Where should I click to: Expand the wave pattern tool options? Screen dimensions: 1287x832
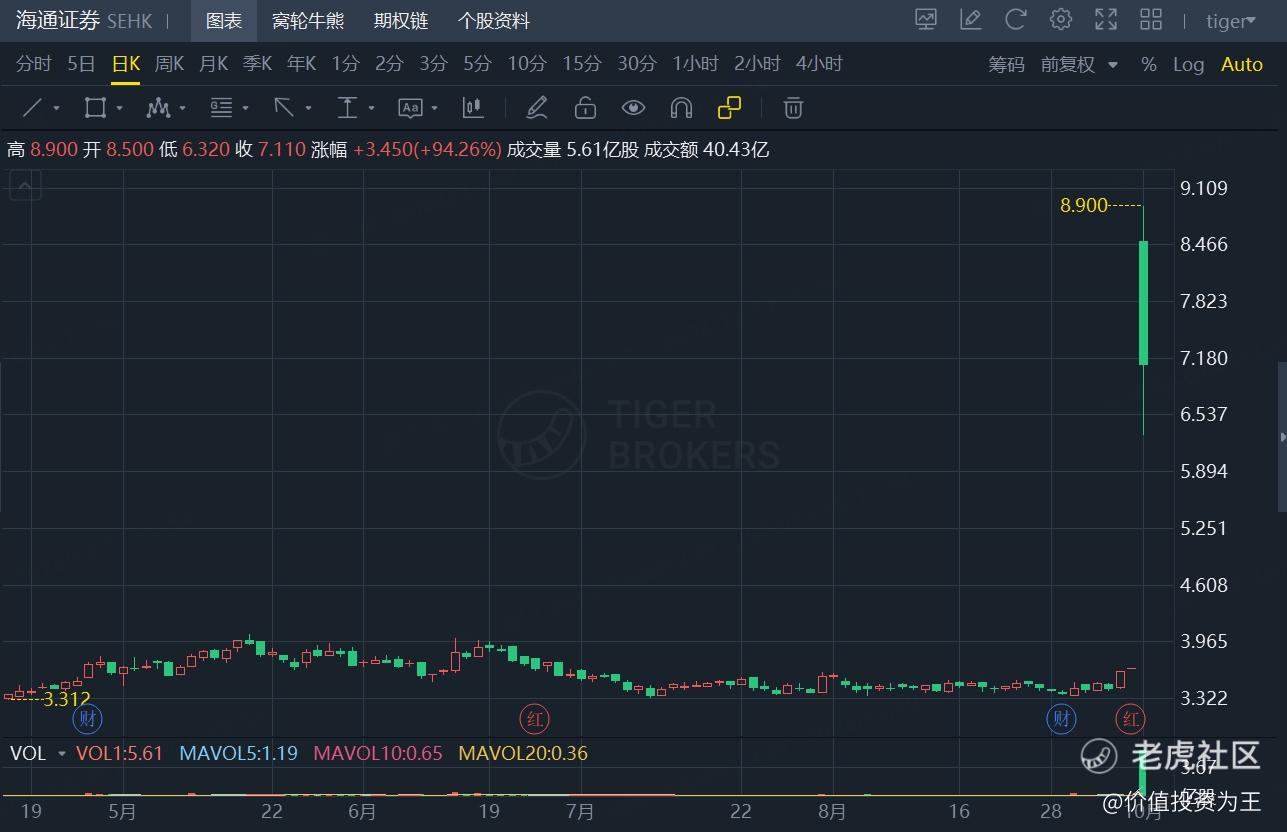click(182, 108)
